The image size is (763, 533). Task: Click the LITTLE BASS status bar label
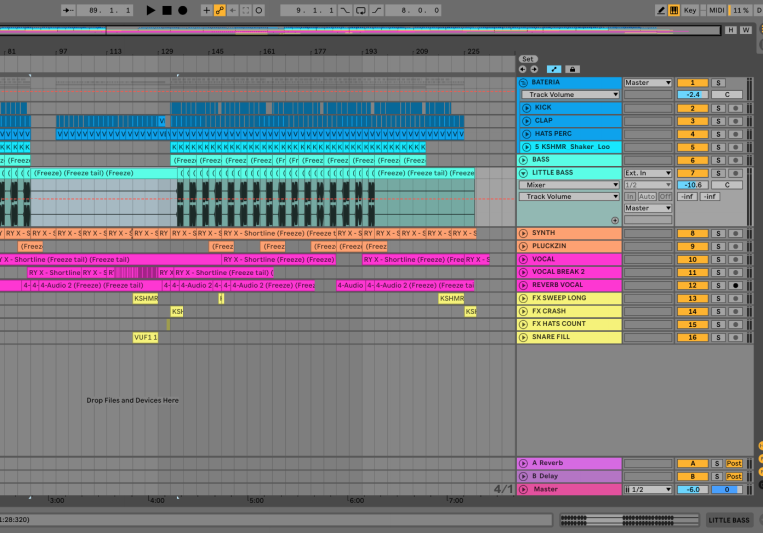(x=728, y=520)
